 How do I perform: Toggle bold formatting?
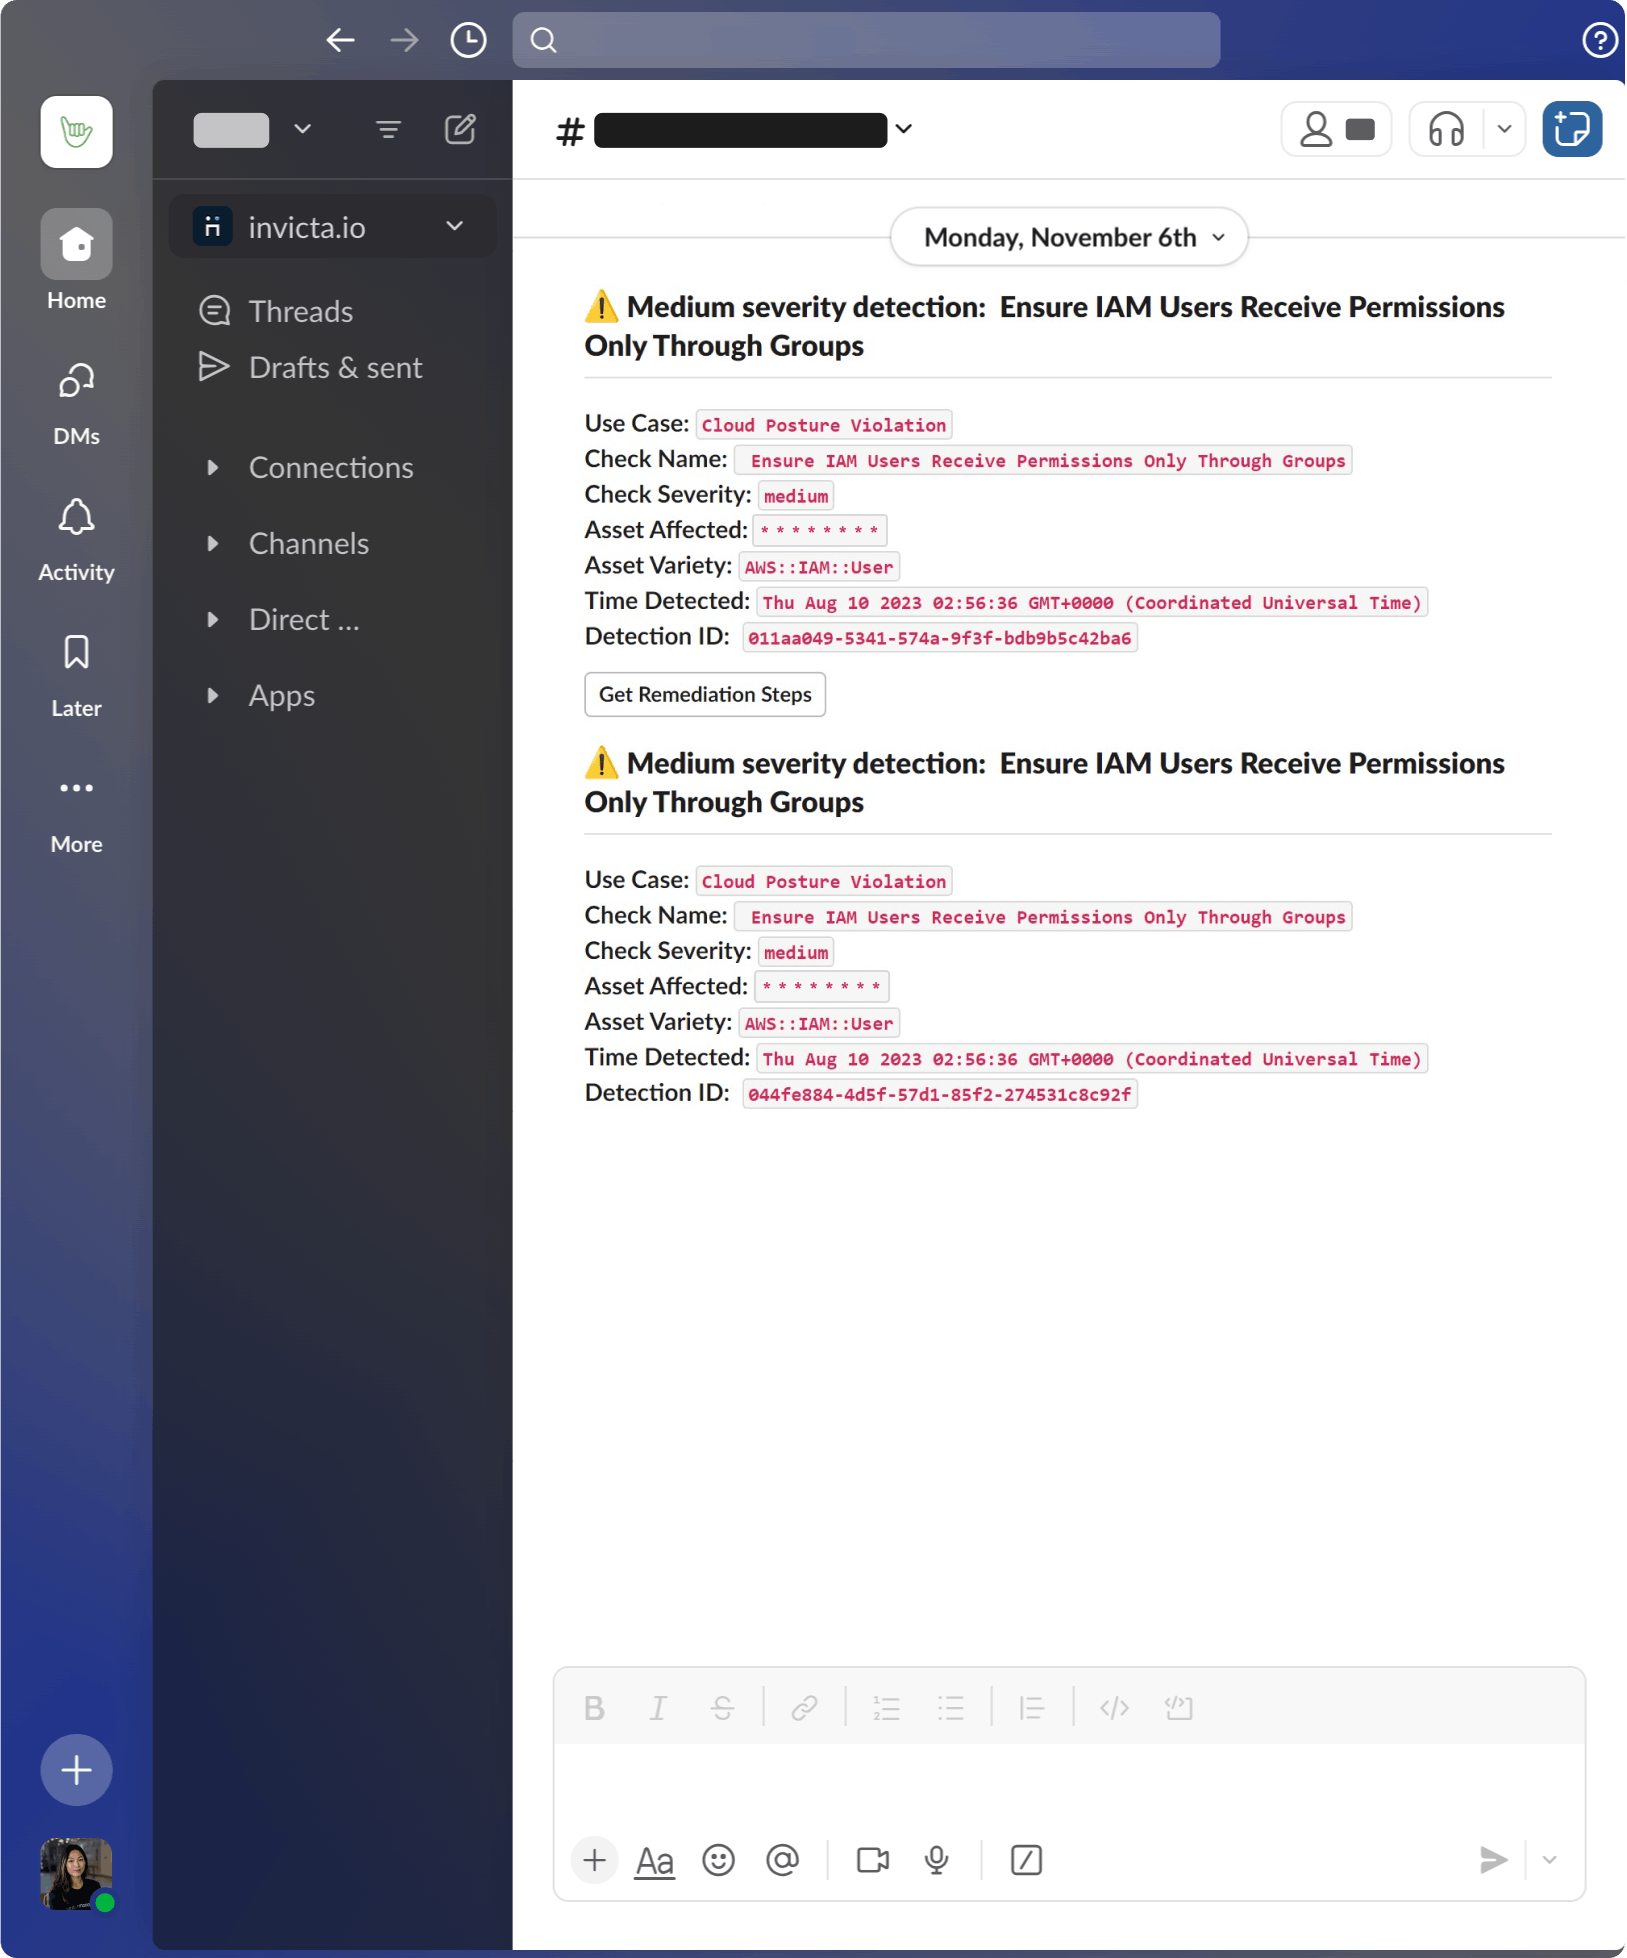[x=594, y=1708]
